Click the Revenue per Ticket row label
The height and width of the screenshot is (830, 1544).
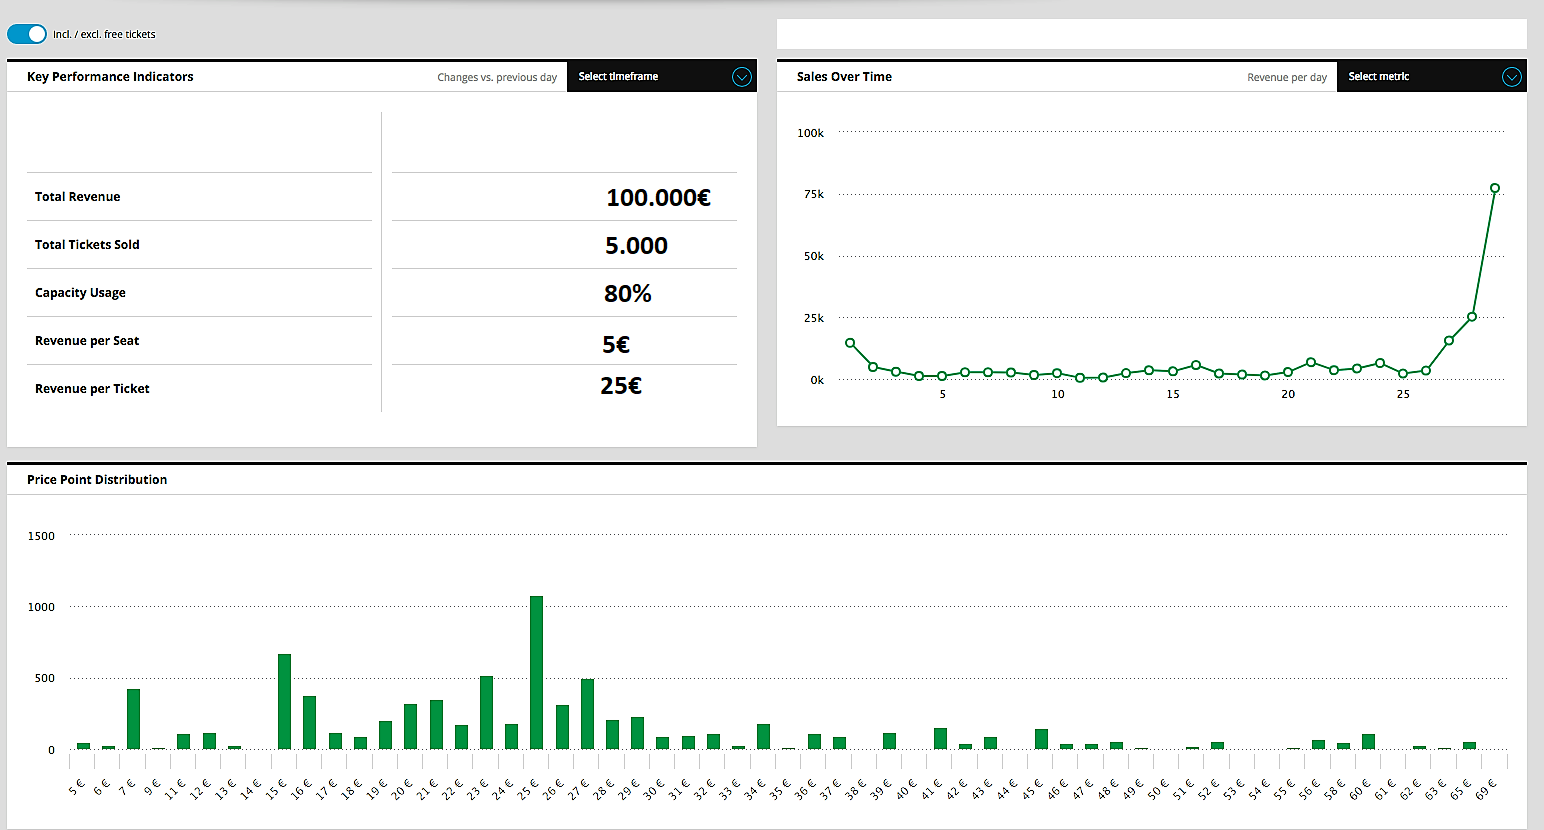point(92,389)
